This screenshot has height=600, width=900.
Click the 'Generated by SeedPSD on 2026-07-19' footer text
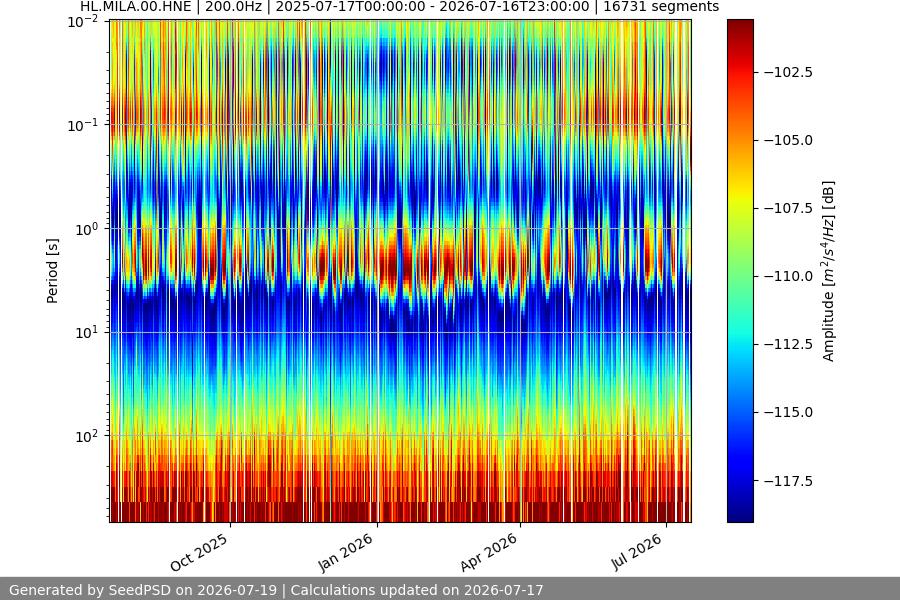143,590
